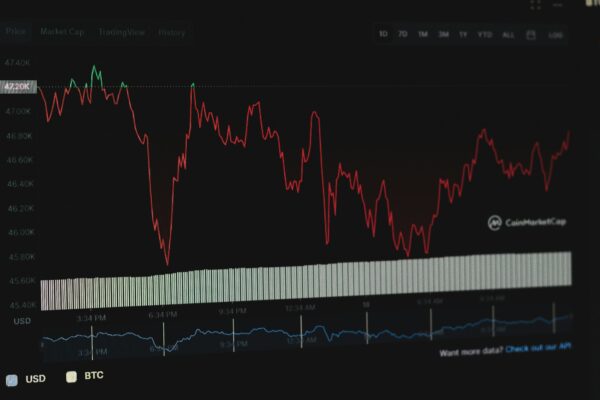
Task: Click the gray volume bars area
Action: click(x=306, y=281)
